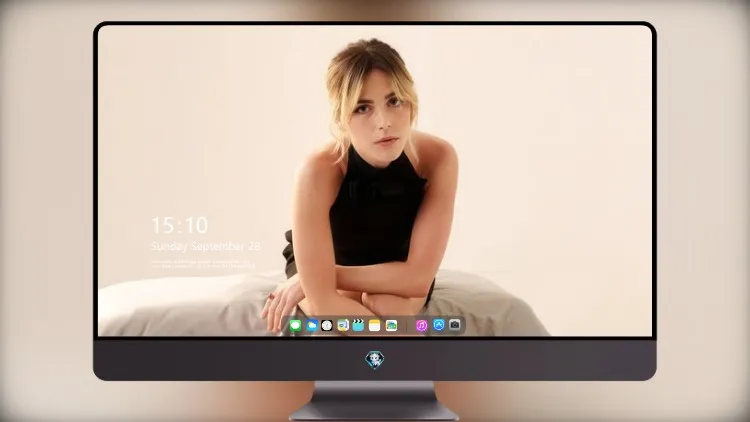Launch the yellow Notes app icon
The image size is (750, 422).
[x=375, y=325]
